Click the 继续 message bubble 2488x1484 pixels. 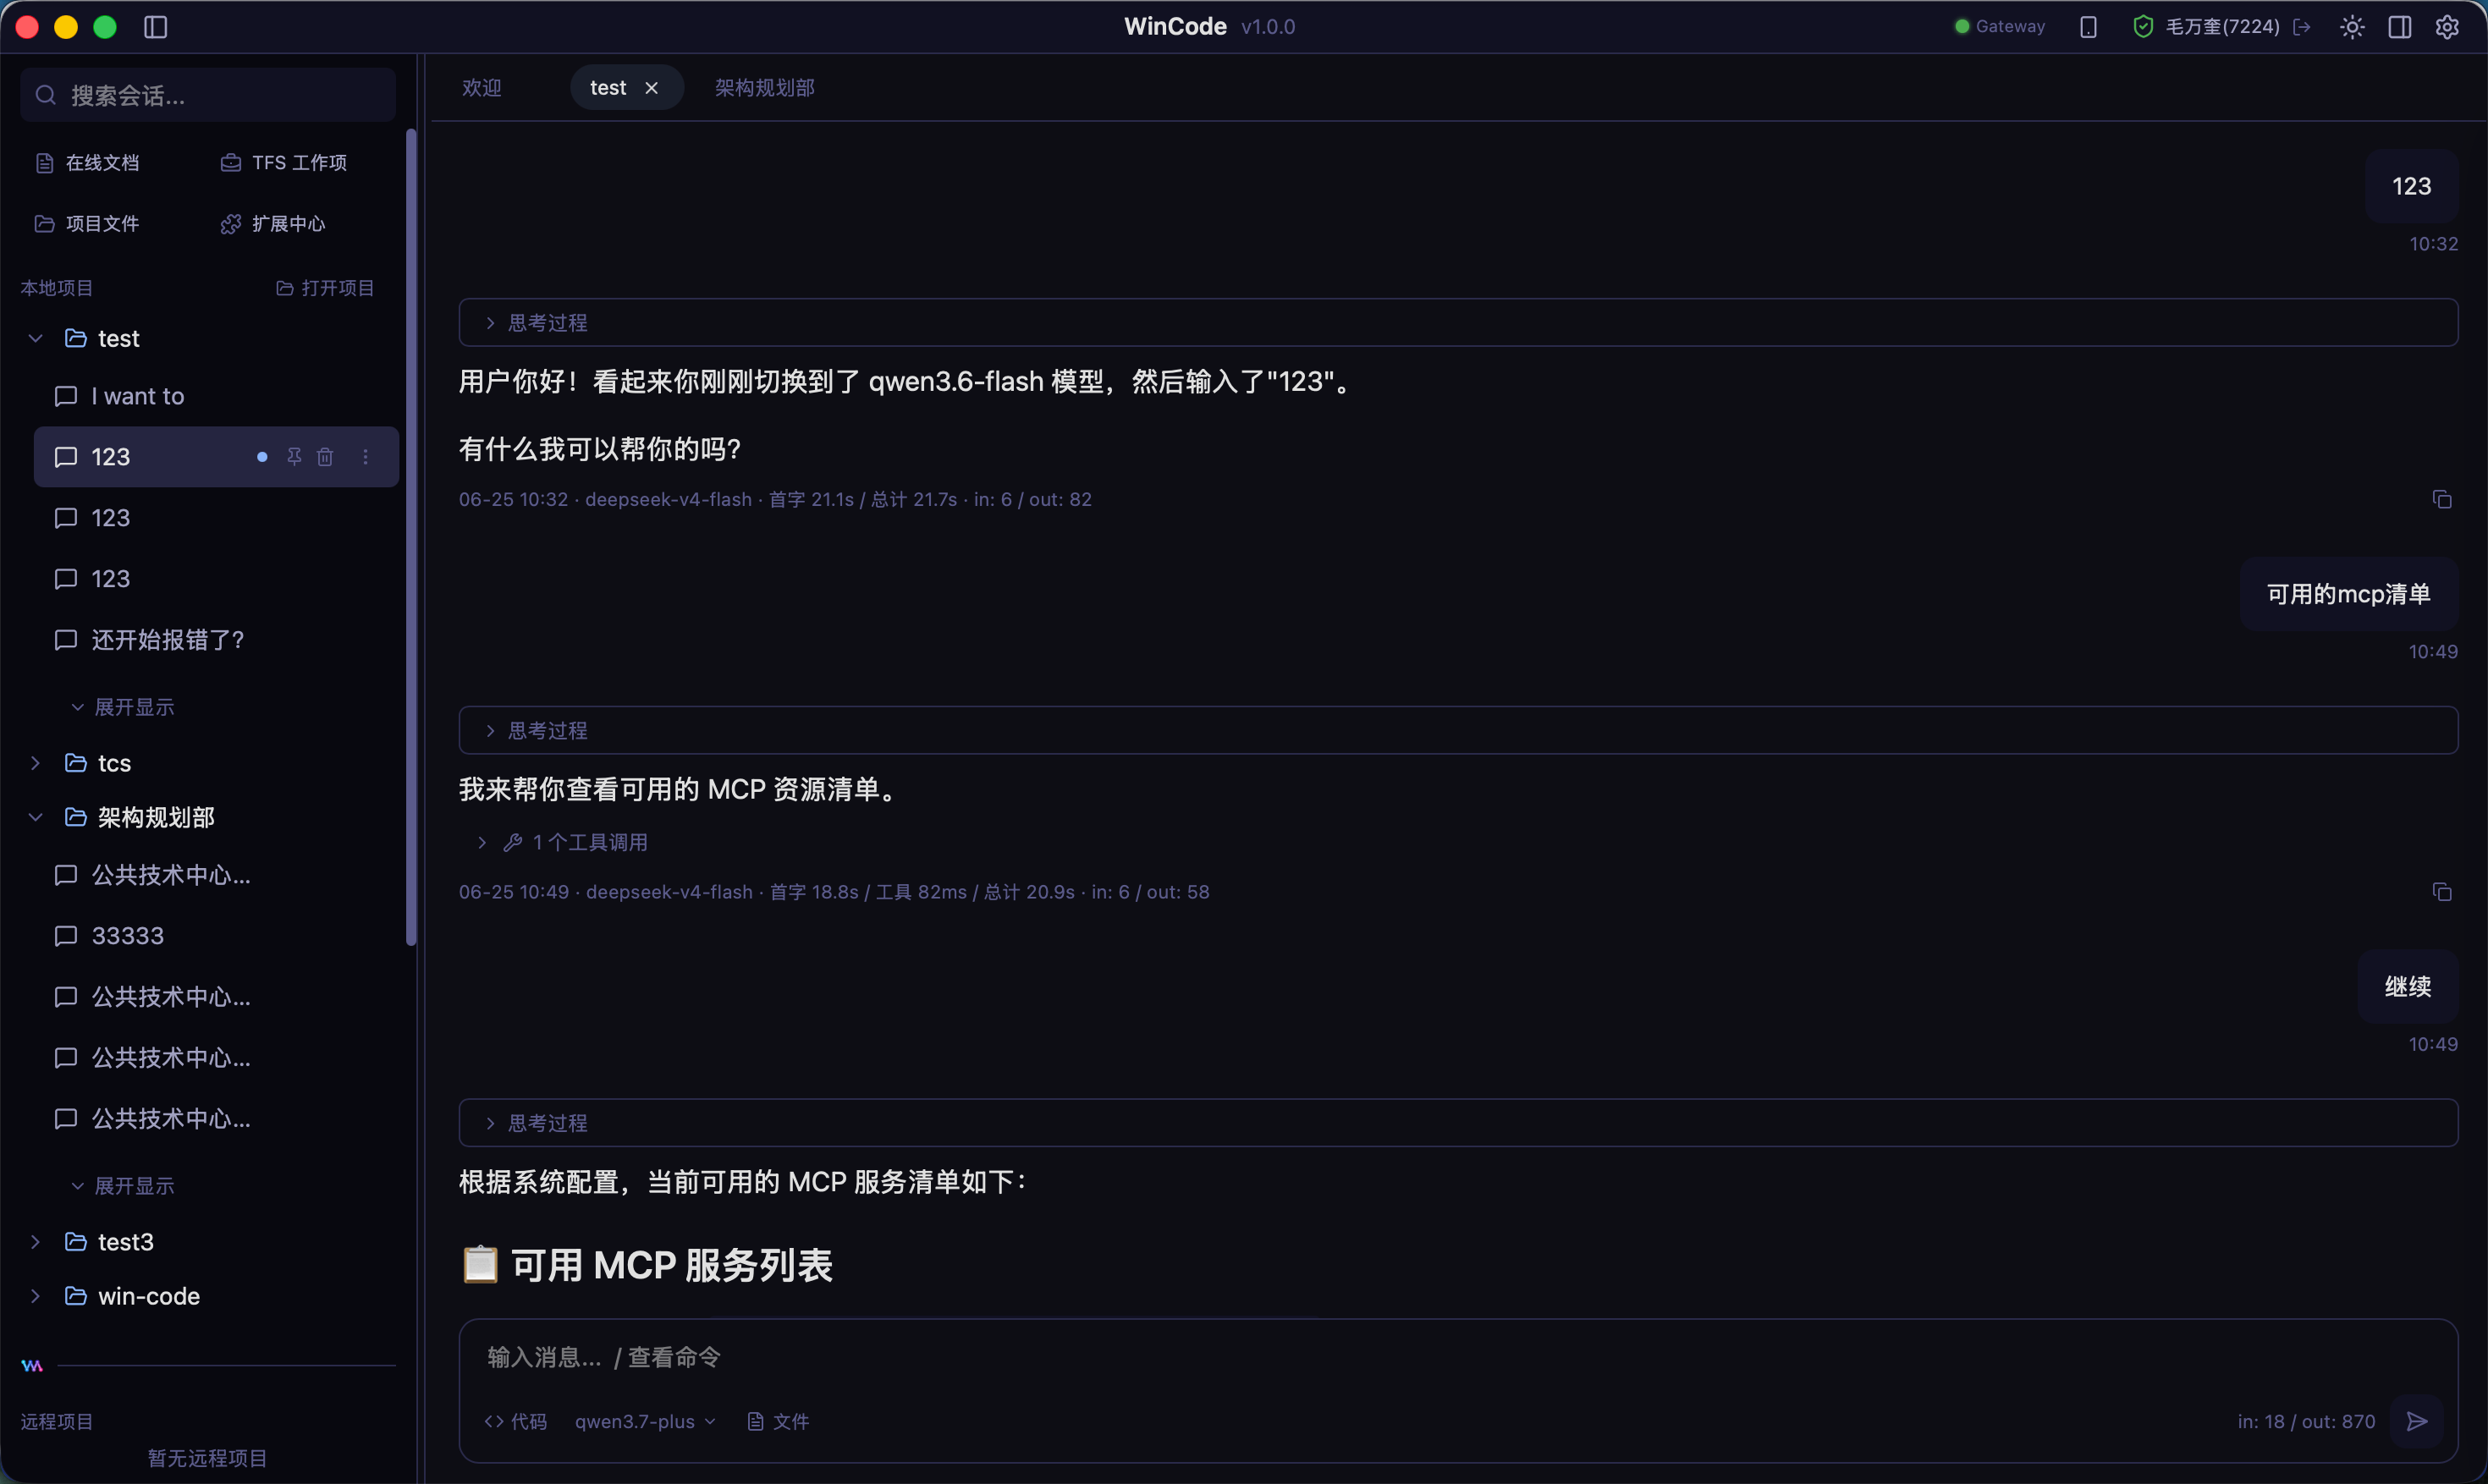(x=2408, y=987)
